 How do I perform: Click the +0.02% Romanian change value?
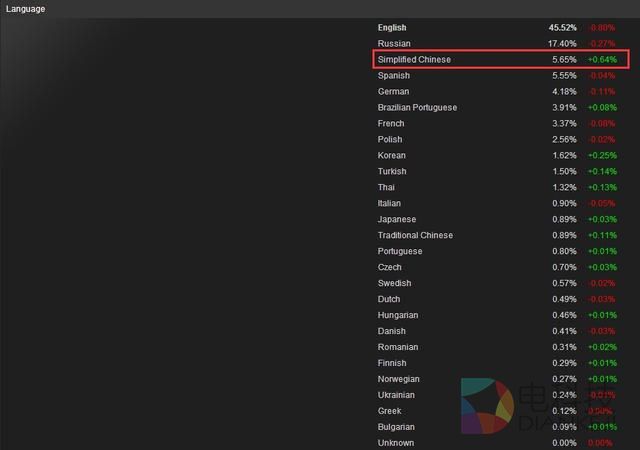(602, 347)
